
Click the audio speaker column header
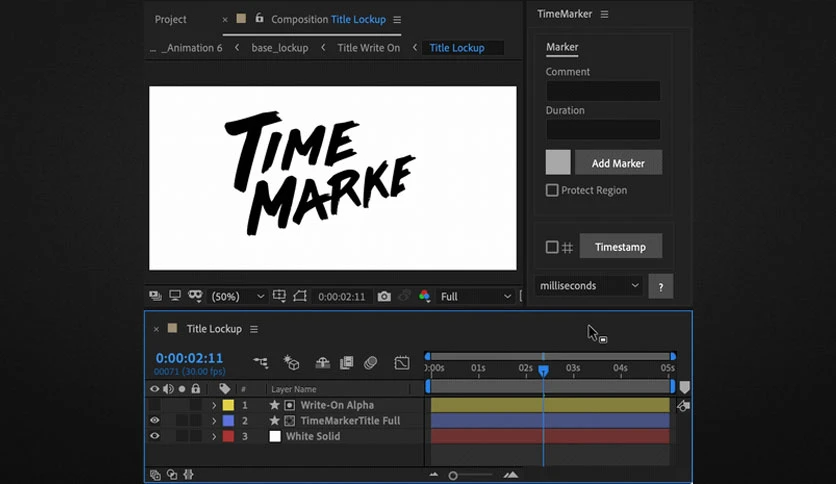(x=168, y=389)
